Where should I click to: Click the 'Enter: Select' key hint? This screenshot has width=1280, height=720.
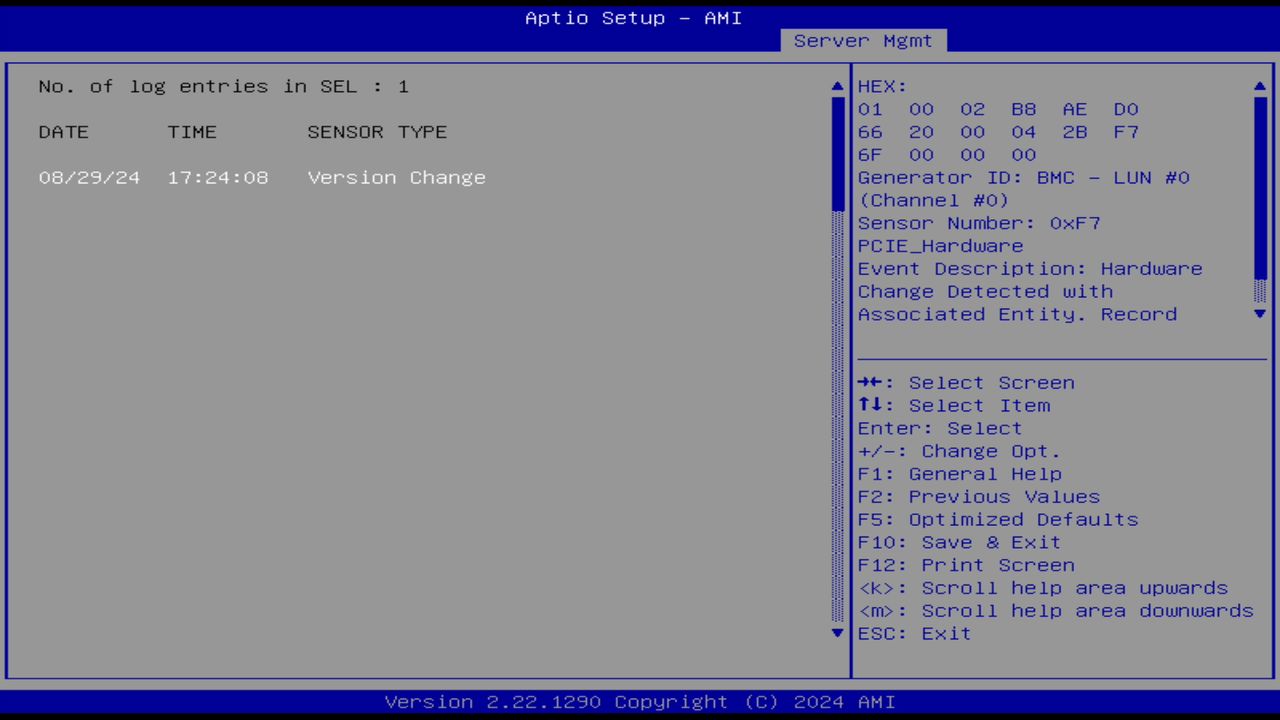point(940,428)
